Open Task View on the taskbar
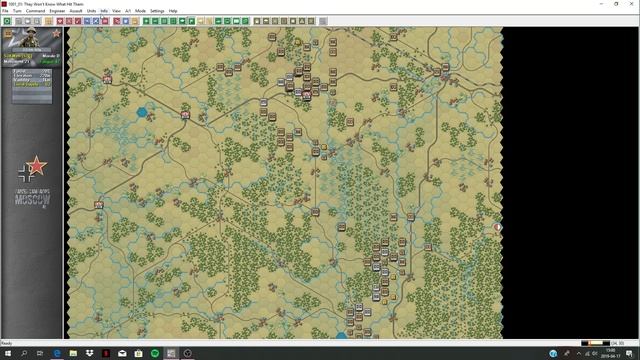The width and height of the screenshot is (640, 360). coord(40,353)
